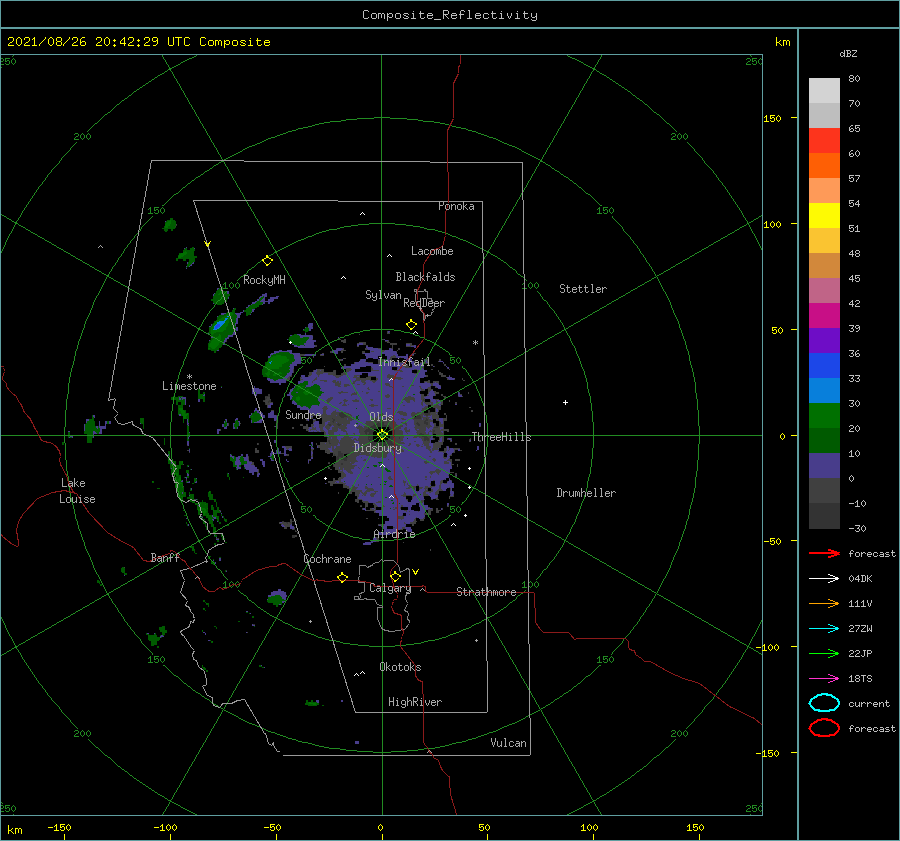This screenshot has height=841, width=900.
Task: Select the yellow 54 dBZ swatch
Action: [824, 215]
